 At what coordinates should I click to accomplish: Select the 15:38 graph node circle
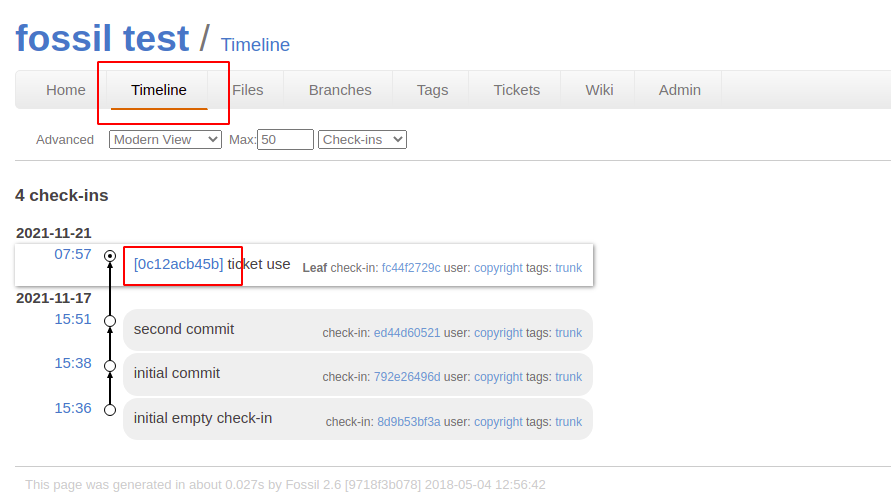(110, 366)
